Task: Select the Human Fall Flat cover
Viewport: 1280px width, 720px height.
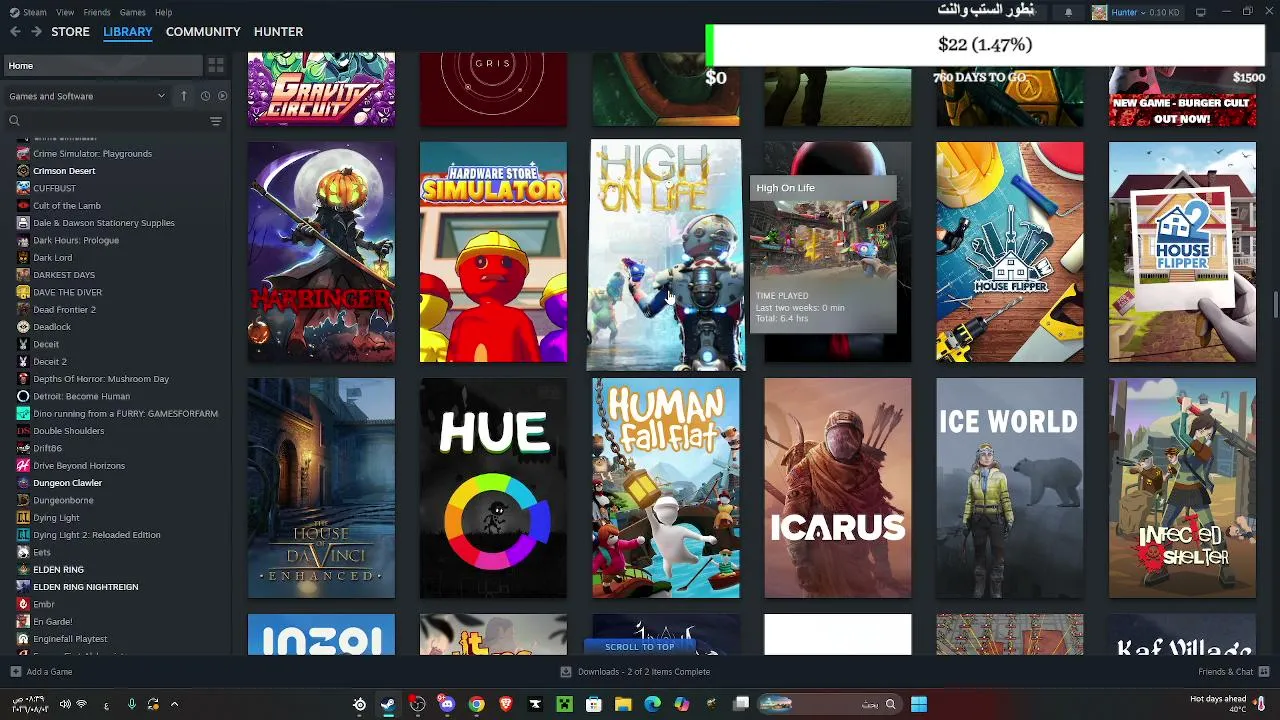Action: (666, 488)
